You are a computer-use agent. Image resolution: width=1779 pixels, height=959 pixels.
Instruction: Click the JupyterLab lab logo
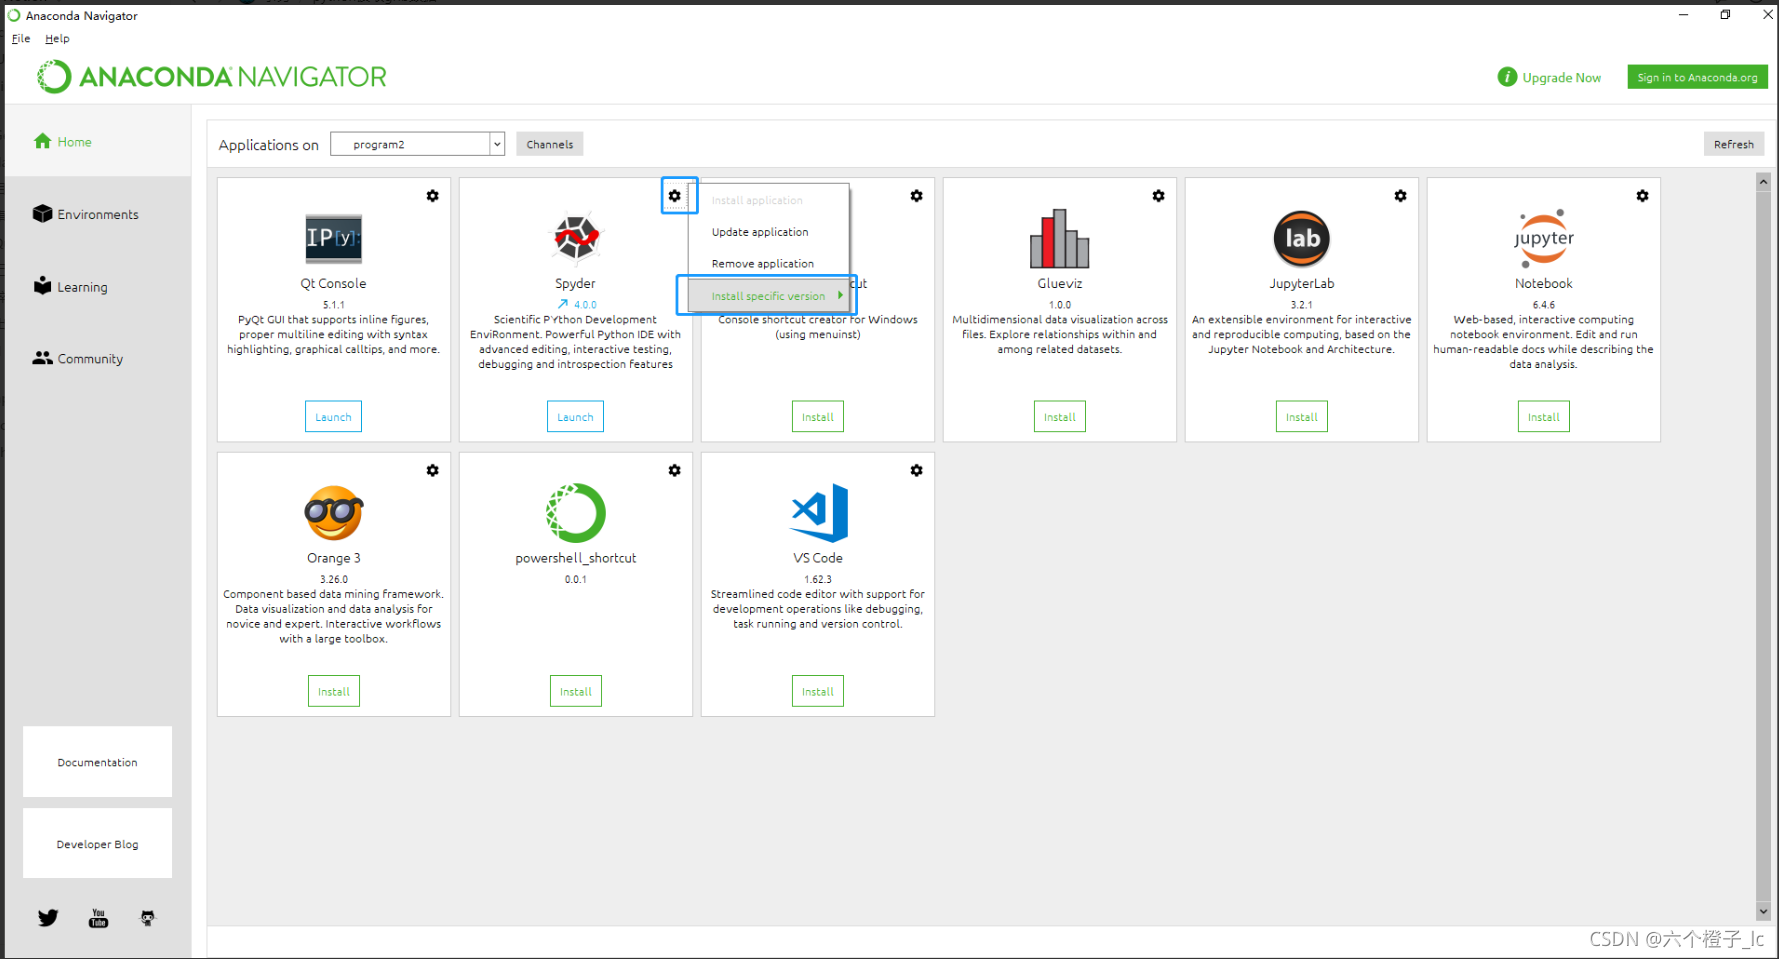click(1302, 238)
